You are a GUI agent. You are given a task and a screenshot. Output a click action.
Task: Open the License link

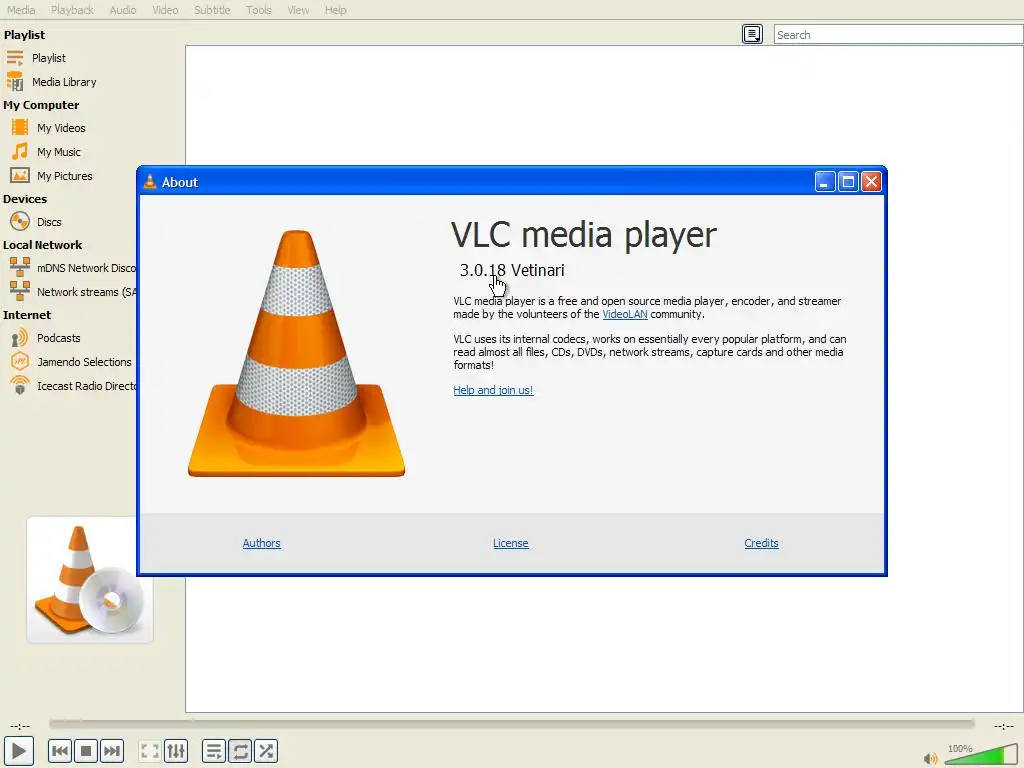(x=511, y=543)
